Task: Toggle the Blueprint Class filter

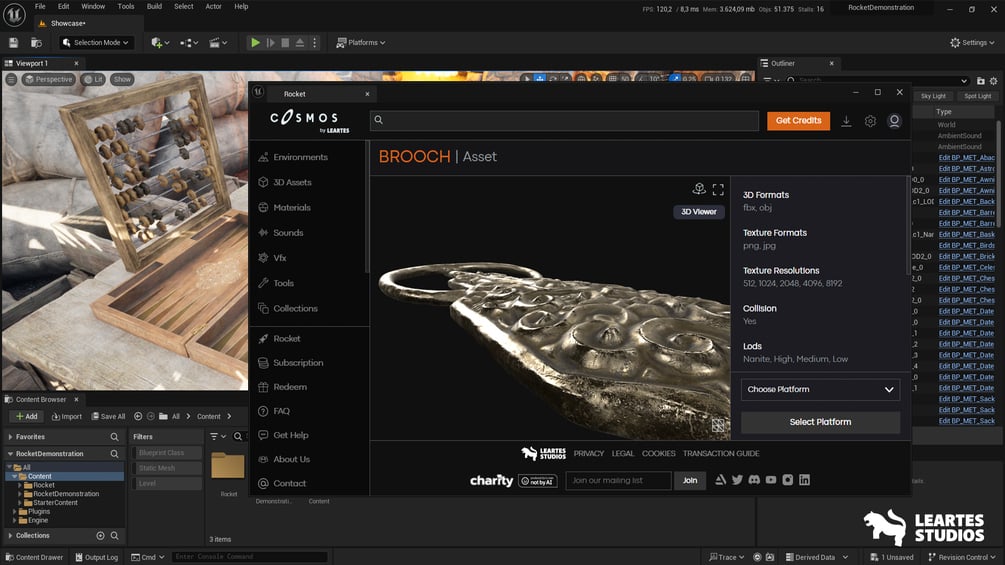Action: tap(168, 453)
